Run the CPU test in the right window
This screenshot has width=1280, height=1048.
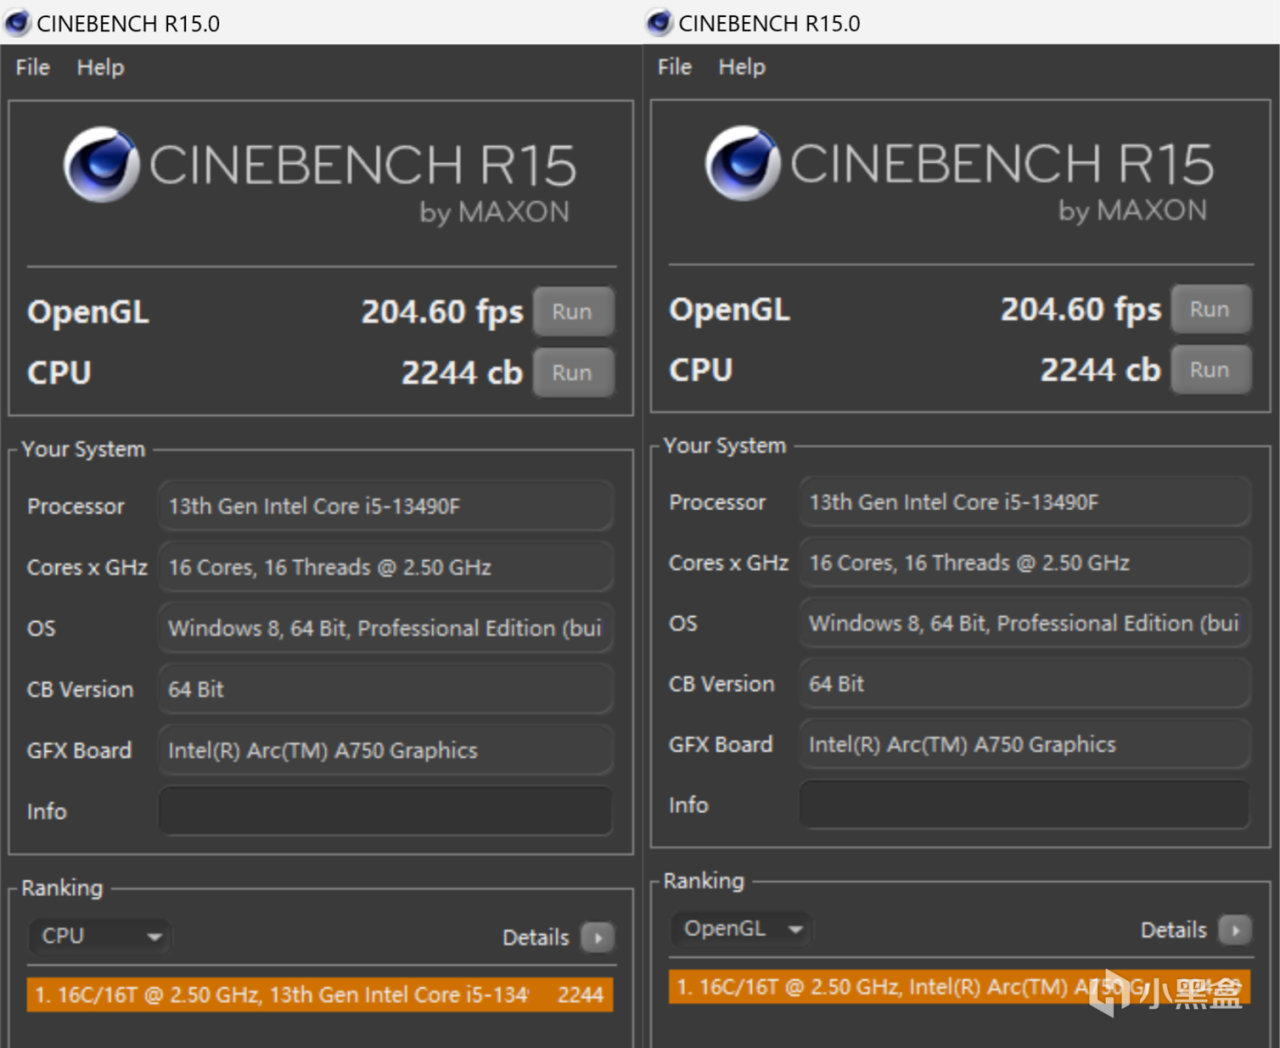(1211, 369)
